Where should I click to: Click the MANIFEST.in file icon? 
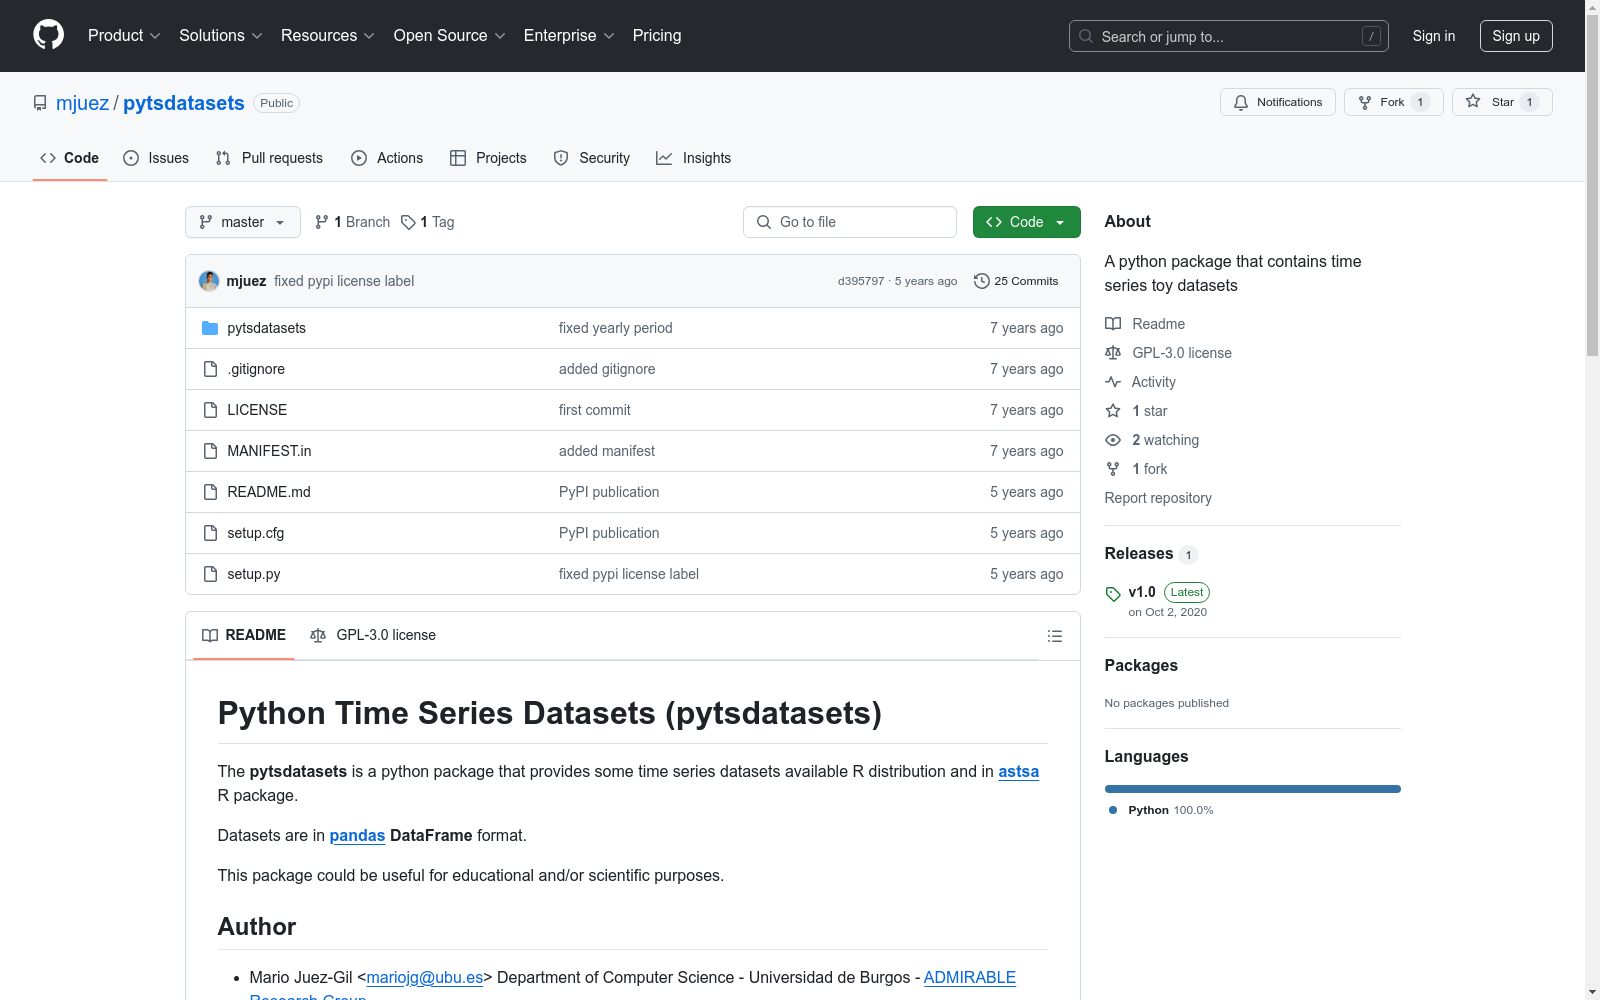point(210,451)
